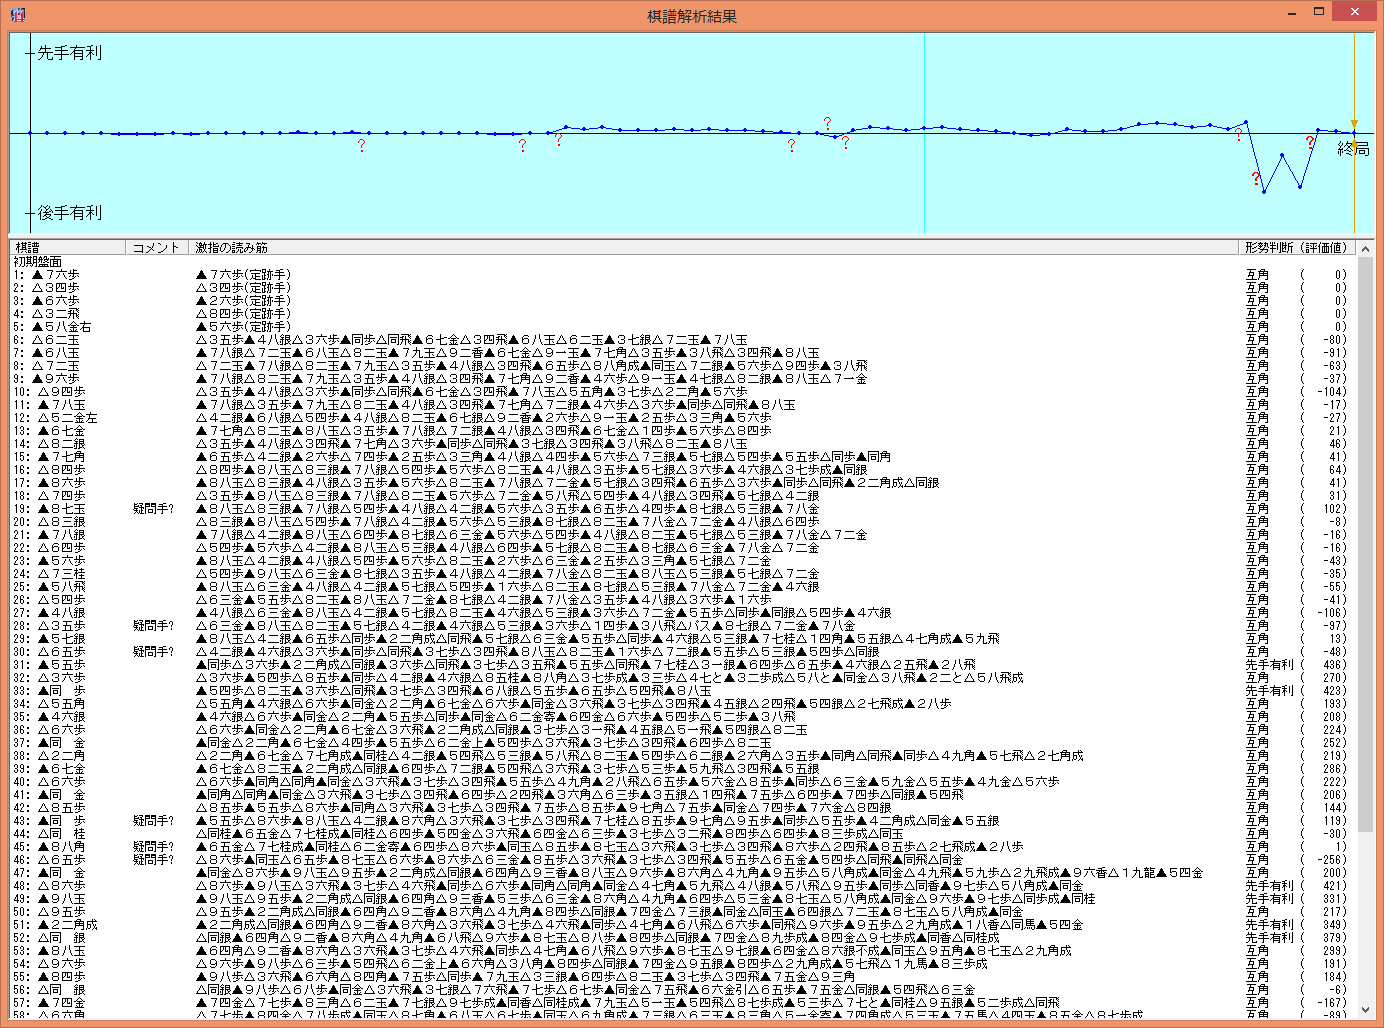Close the 棋譜解析結果 window
The image size is (1384, 1028).
[1355, 13]
